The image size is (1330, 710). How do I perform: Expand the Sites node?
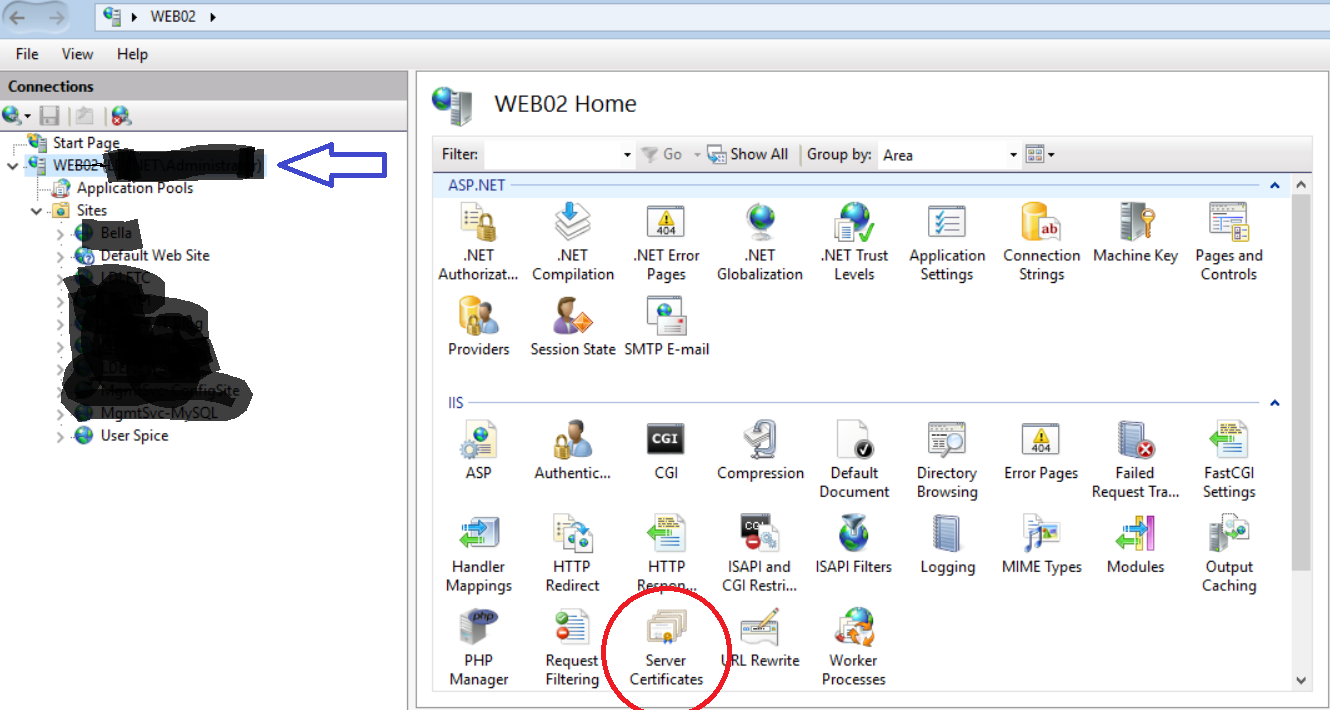click(x=36, y=210)
